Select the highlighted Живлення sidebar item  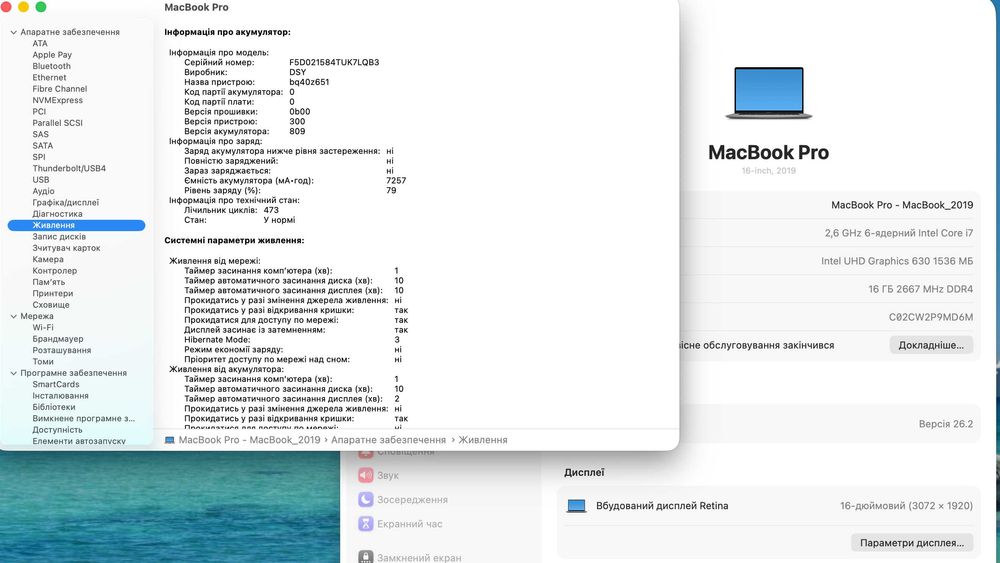coord(77,225)
